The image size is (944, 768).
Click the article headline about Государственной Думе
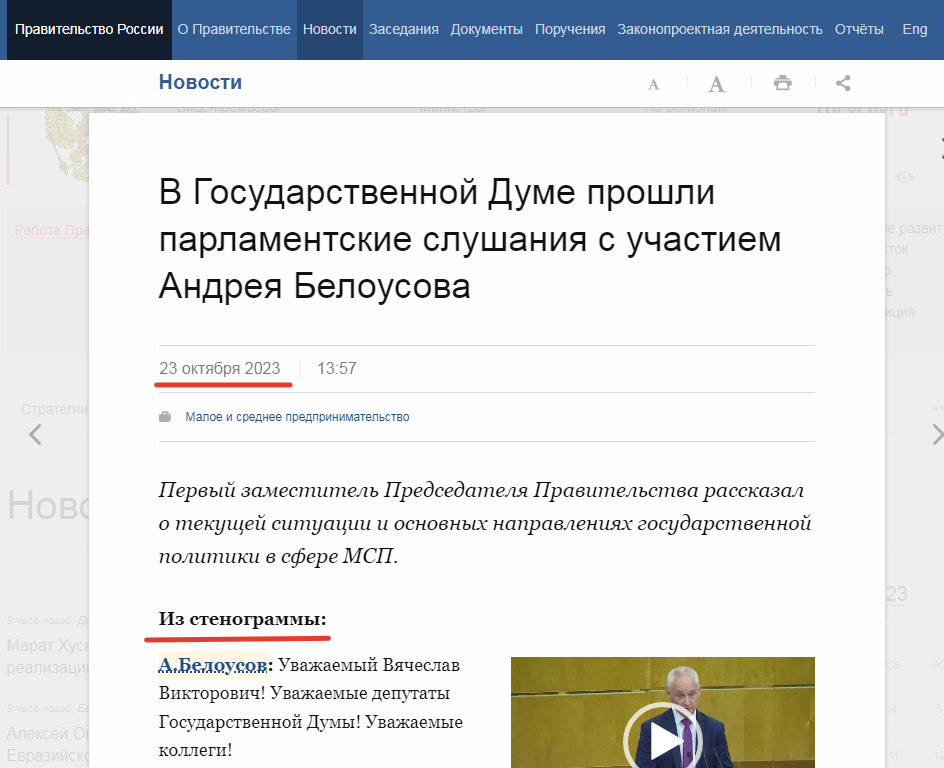point(470,239)
